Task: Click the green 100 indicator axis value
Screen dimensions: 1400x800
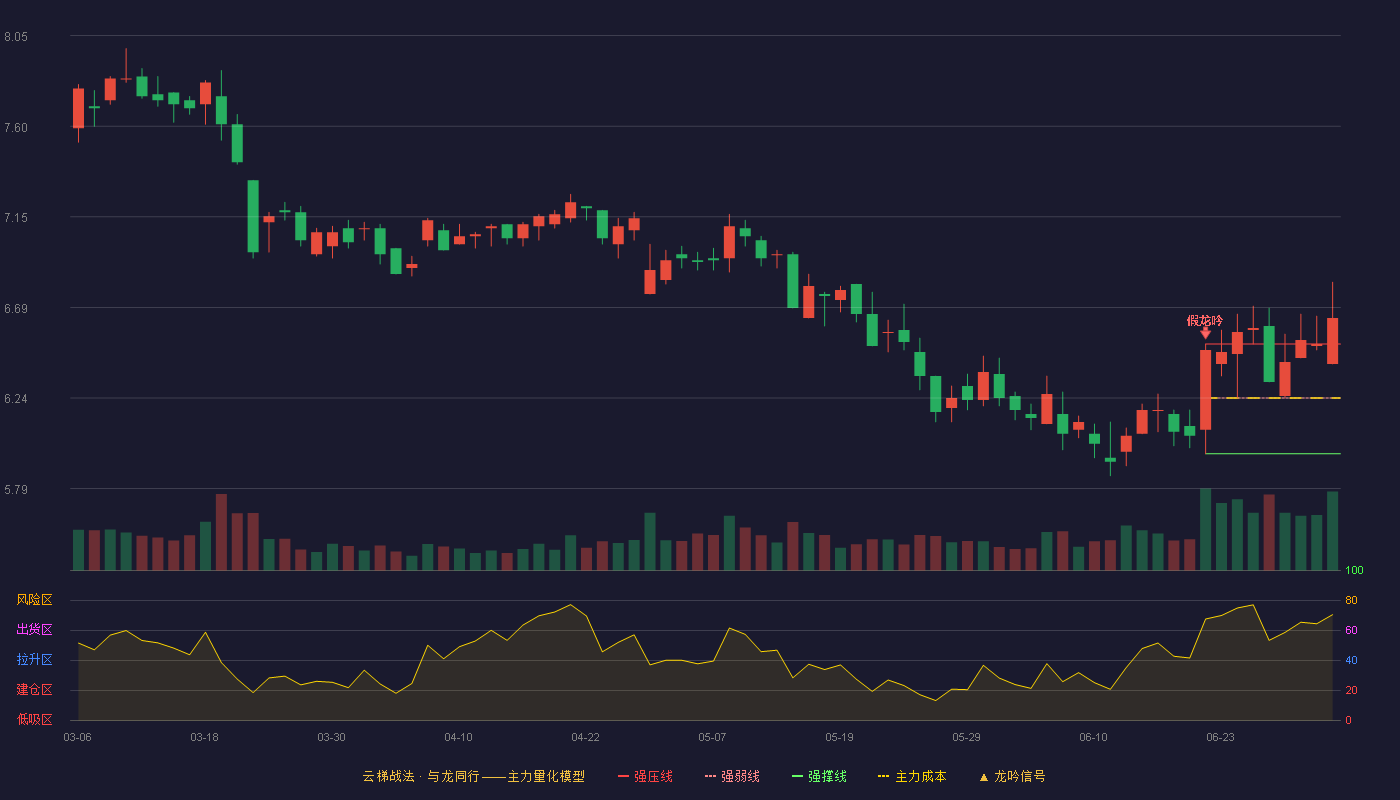Action: [x=1354, y=571]
